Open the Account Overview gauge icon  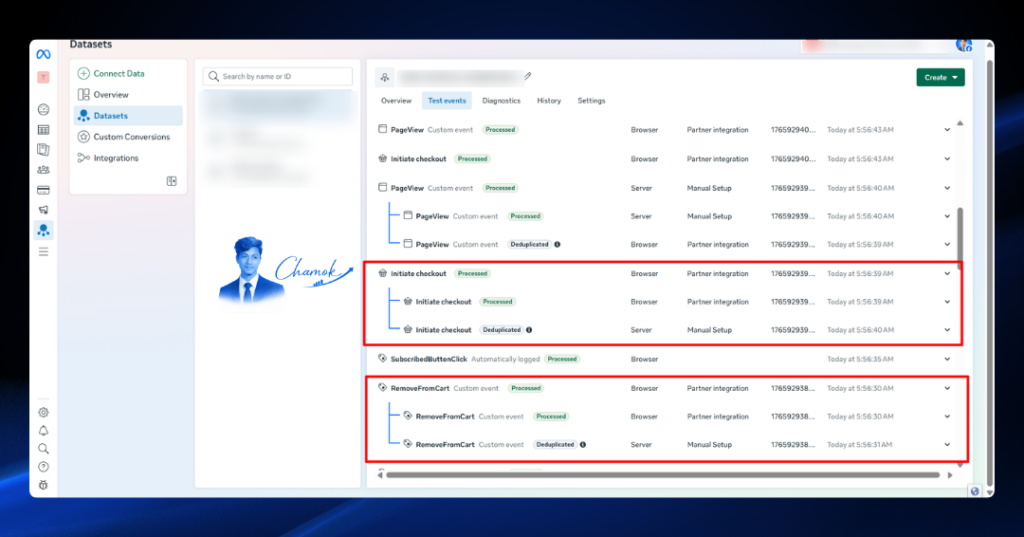tap(43, 110)
